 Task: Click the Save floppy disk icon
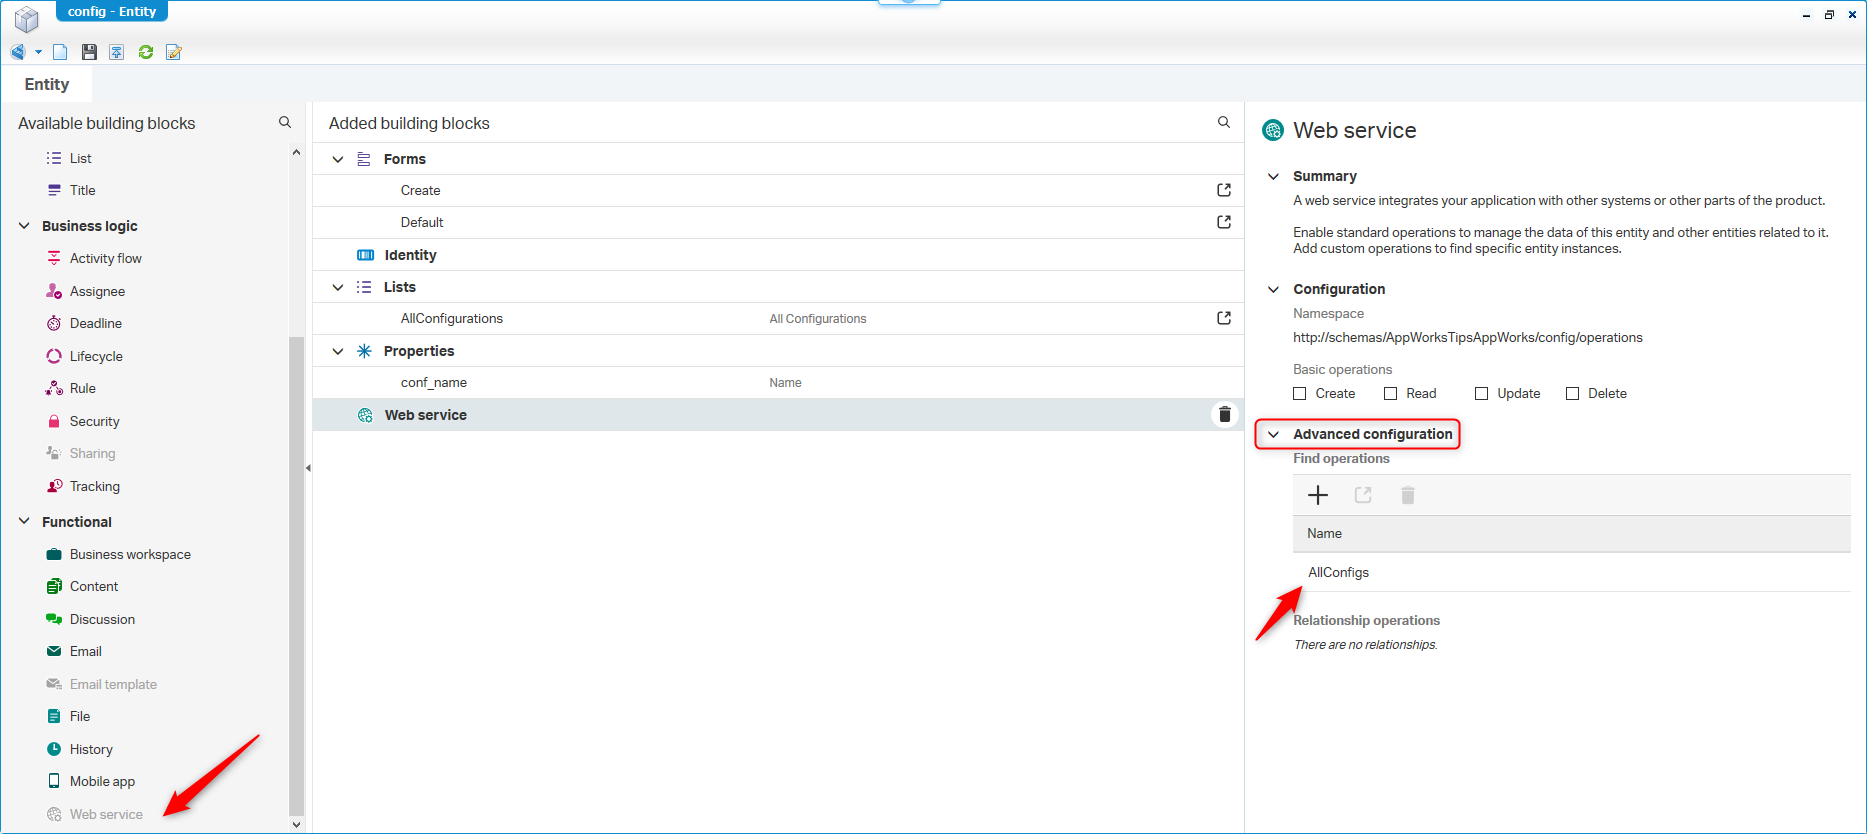[89, 52]
